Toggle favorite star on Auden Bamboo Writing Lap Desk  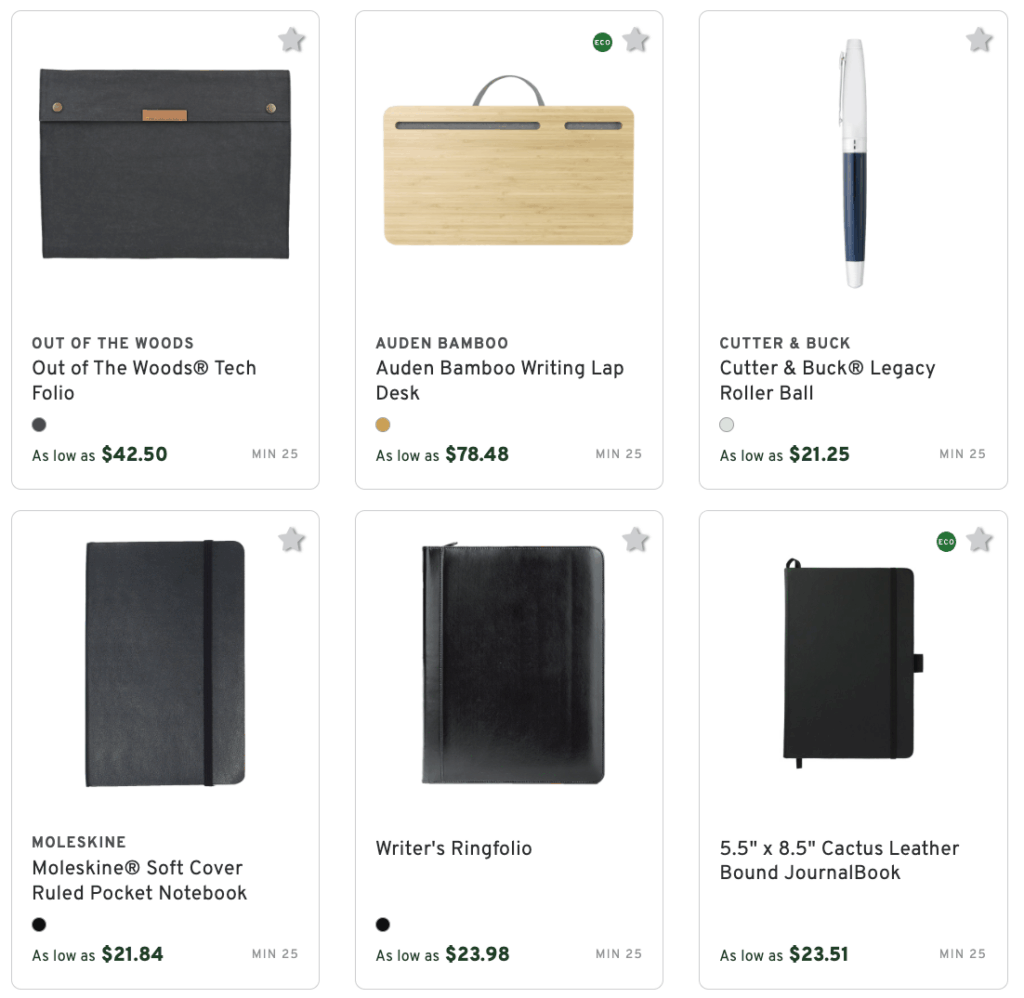click(635, 41)
